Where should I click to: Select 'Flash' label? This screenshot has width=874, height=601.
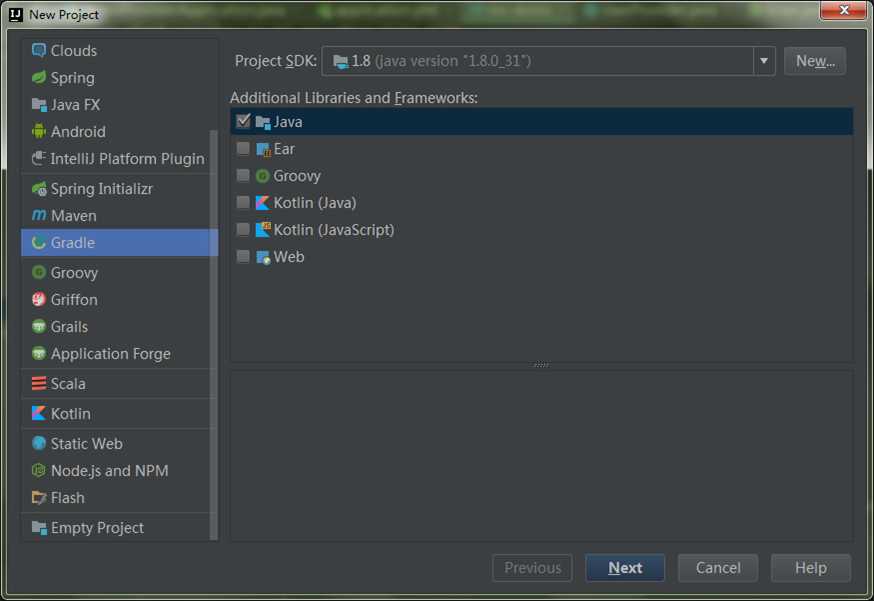coord(67,497)
